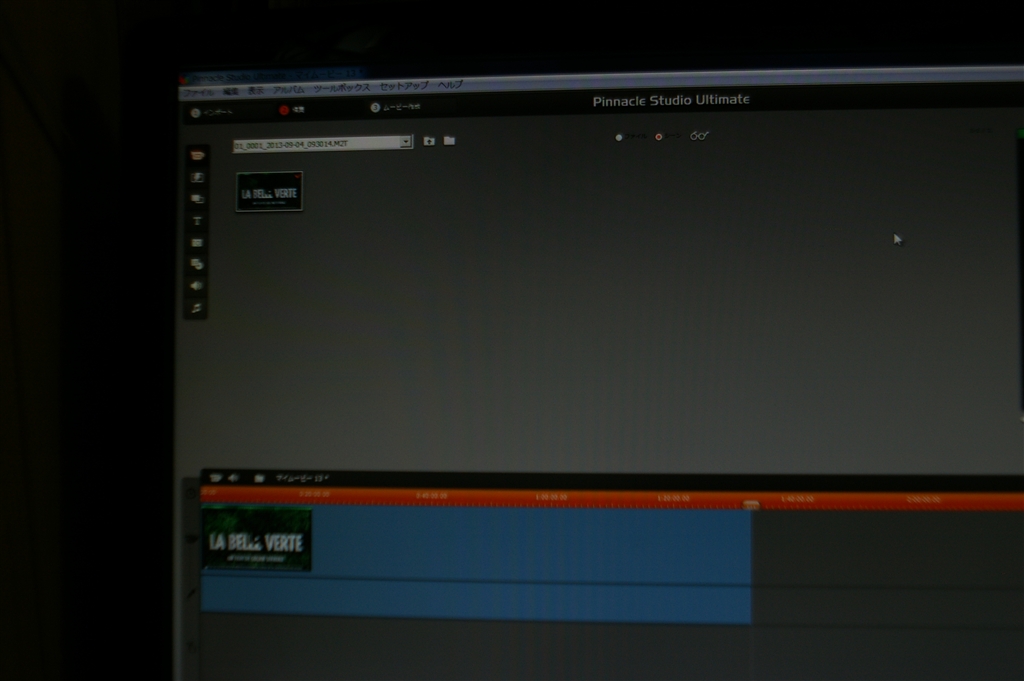This screenshot has height=681, width=1024.
Task: Select the ファイル view radio button
Action: click(618, 137)
